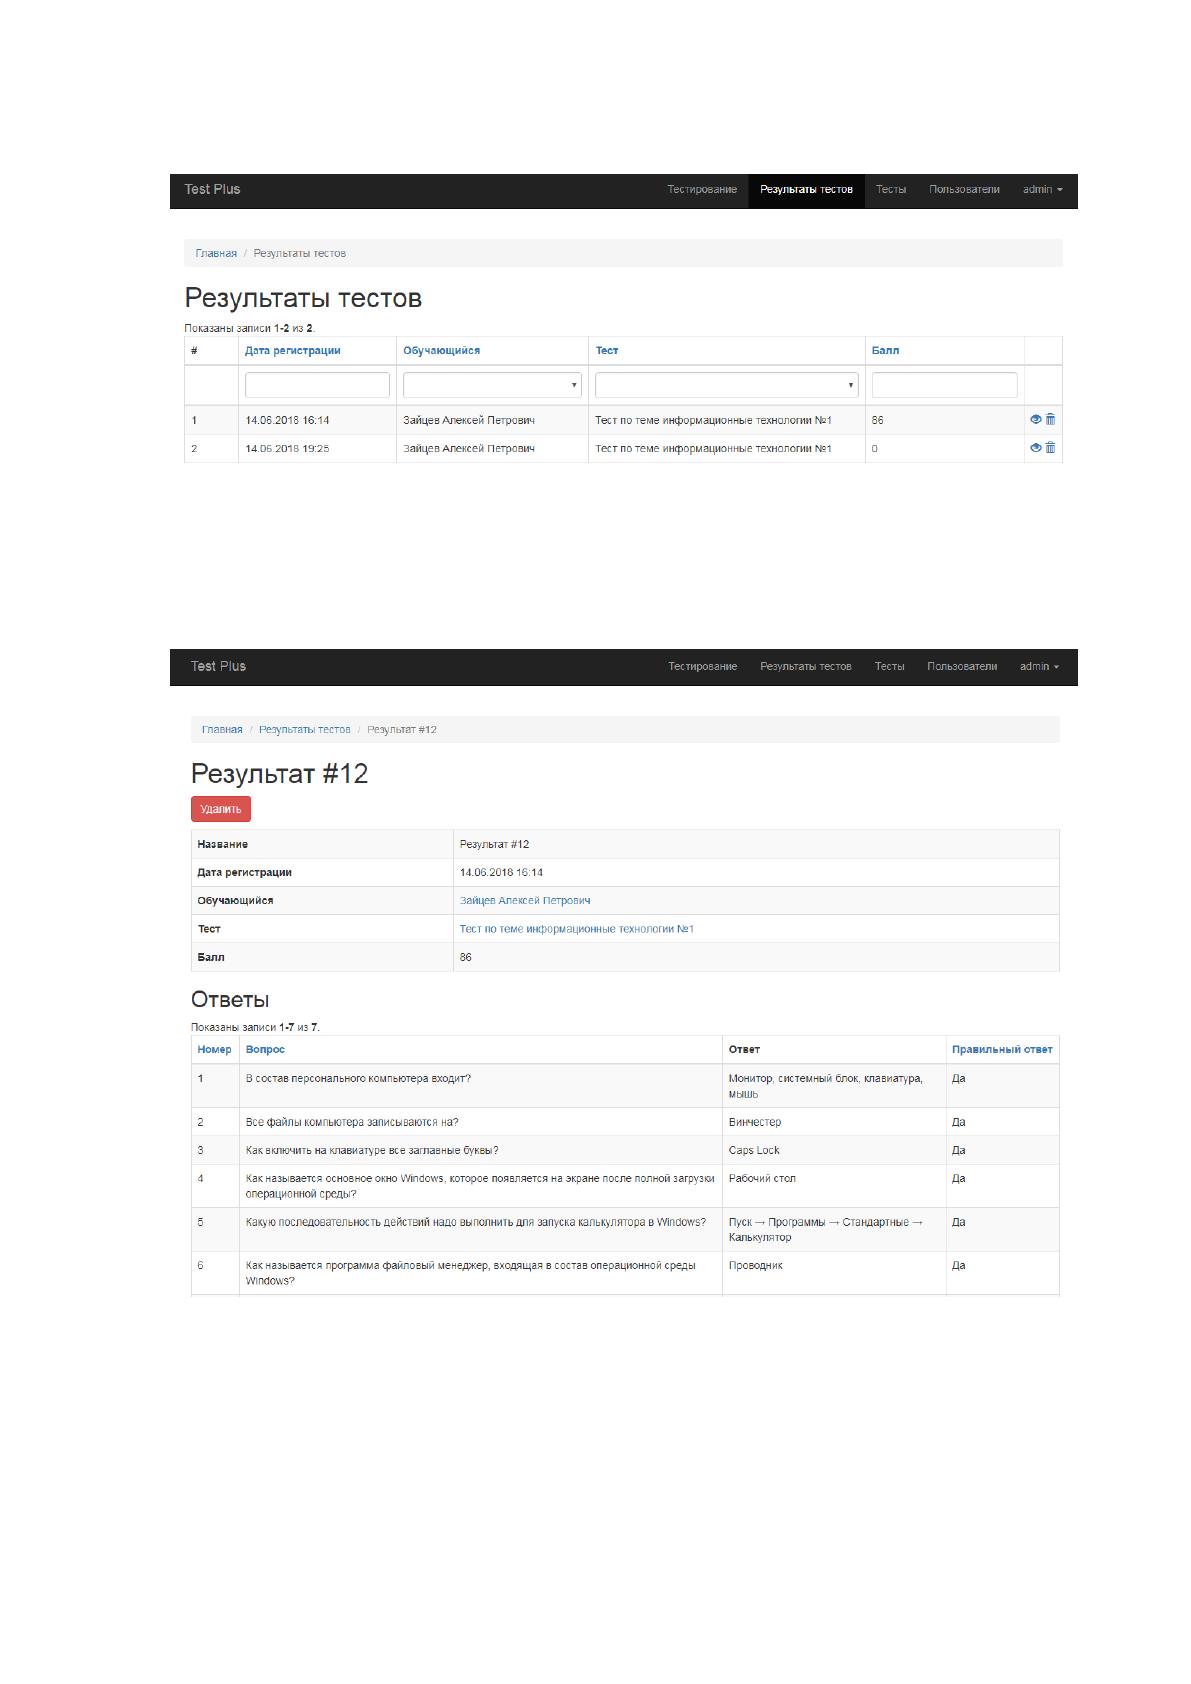
Task: Click Результаты тестов breadcrumb on result page
Action: pyautogui.click(x=305, y=729)
